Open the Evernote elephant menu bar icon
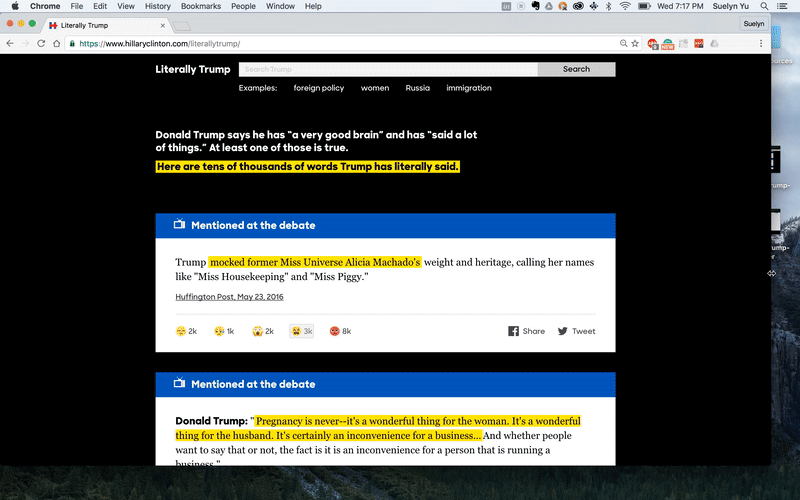Viewport: 800px width, 500px height. pyautogui.click(x=535, y=6)
